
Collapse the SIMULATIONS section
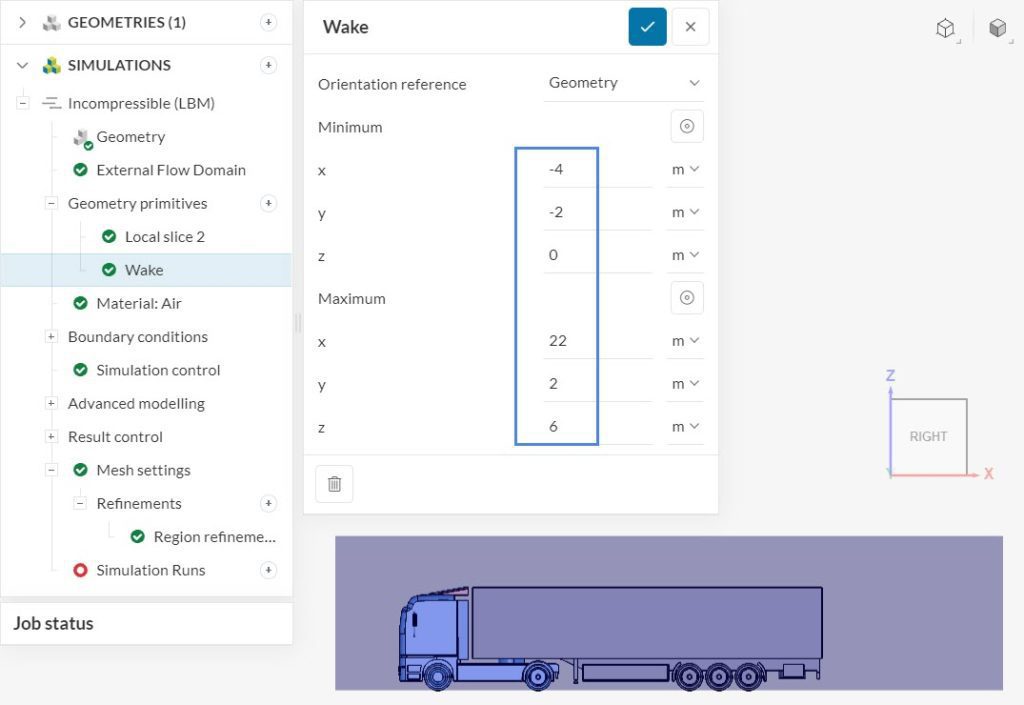22,64
